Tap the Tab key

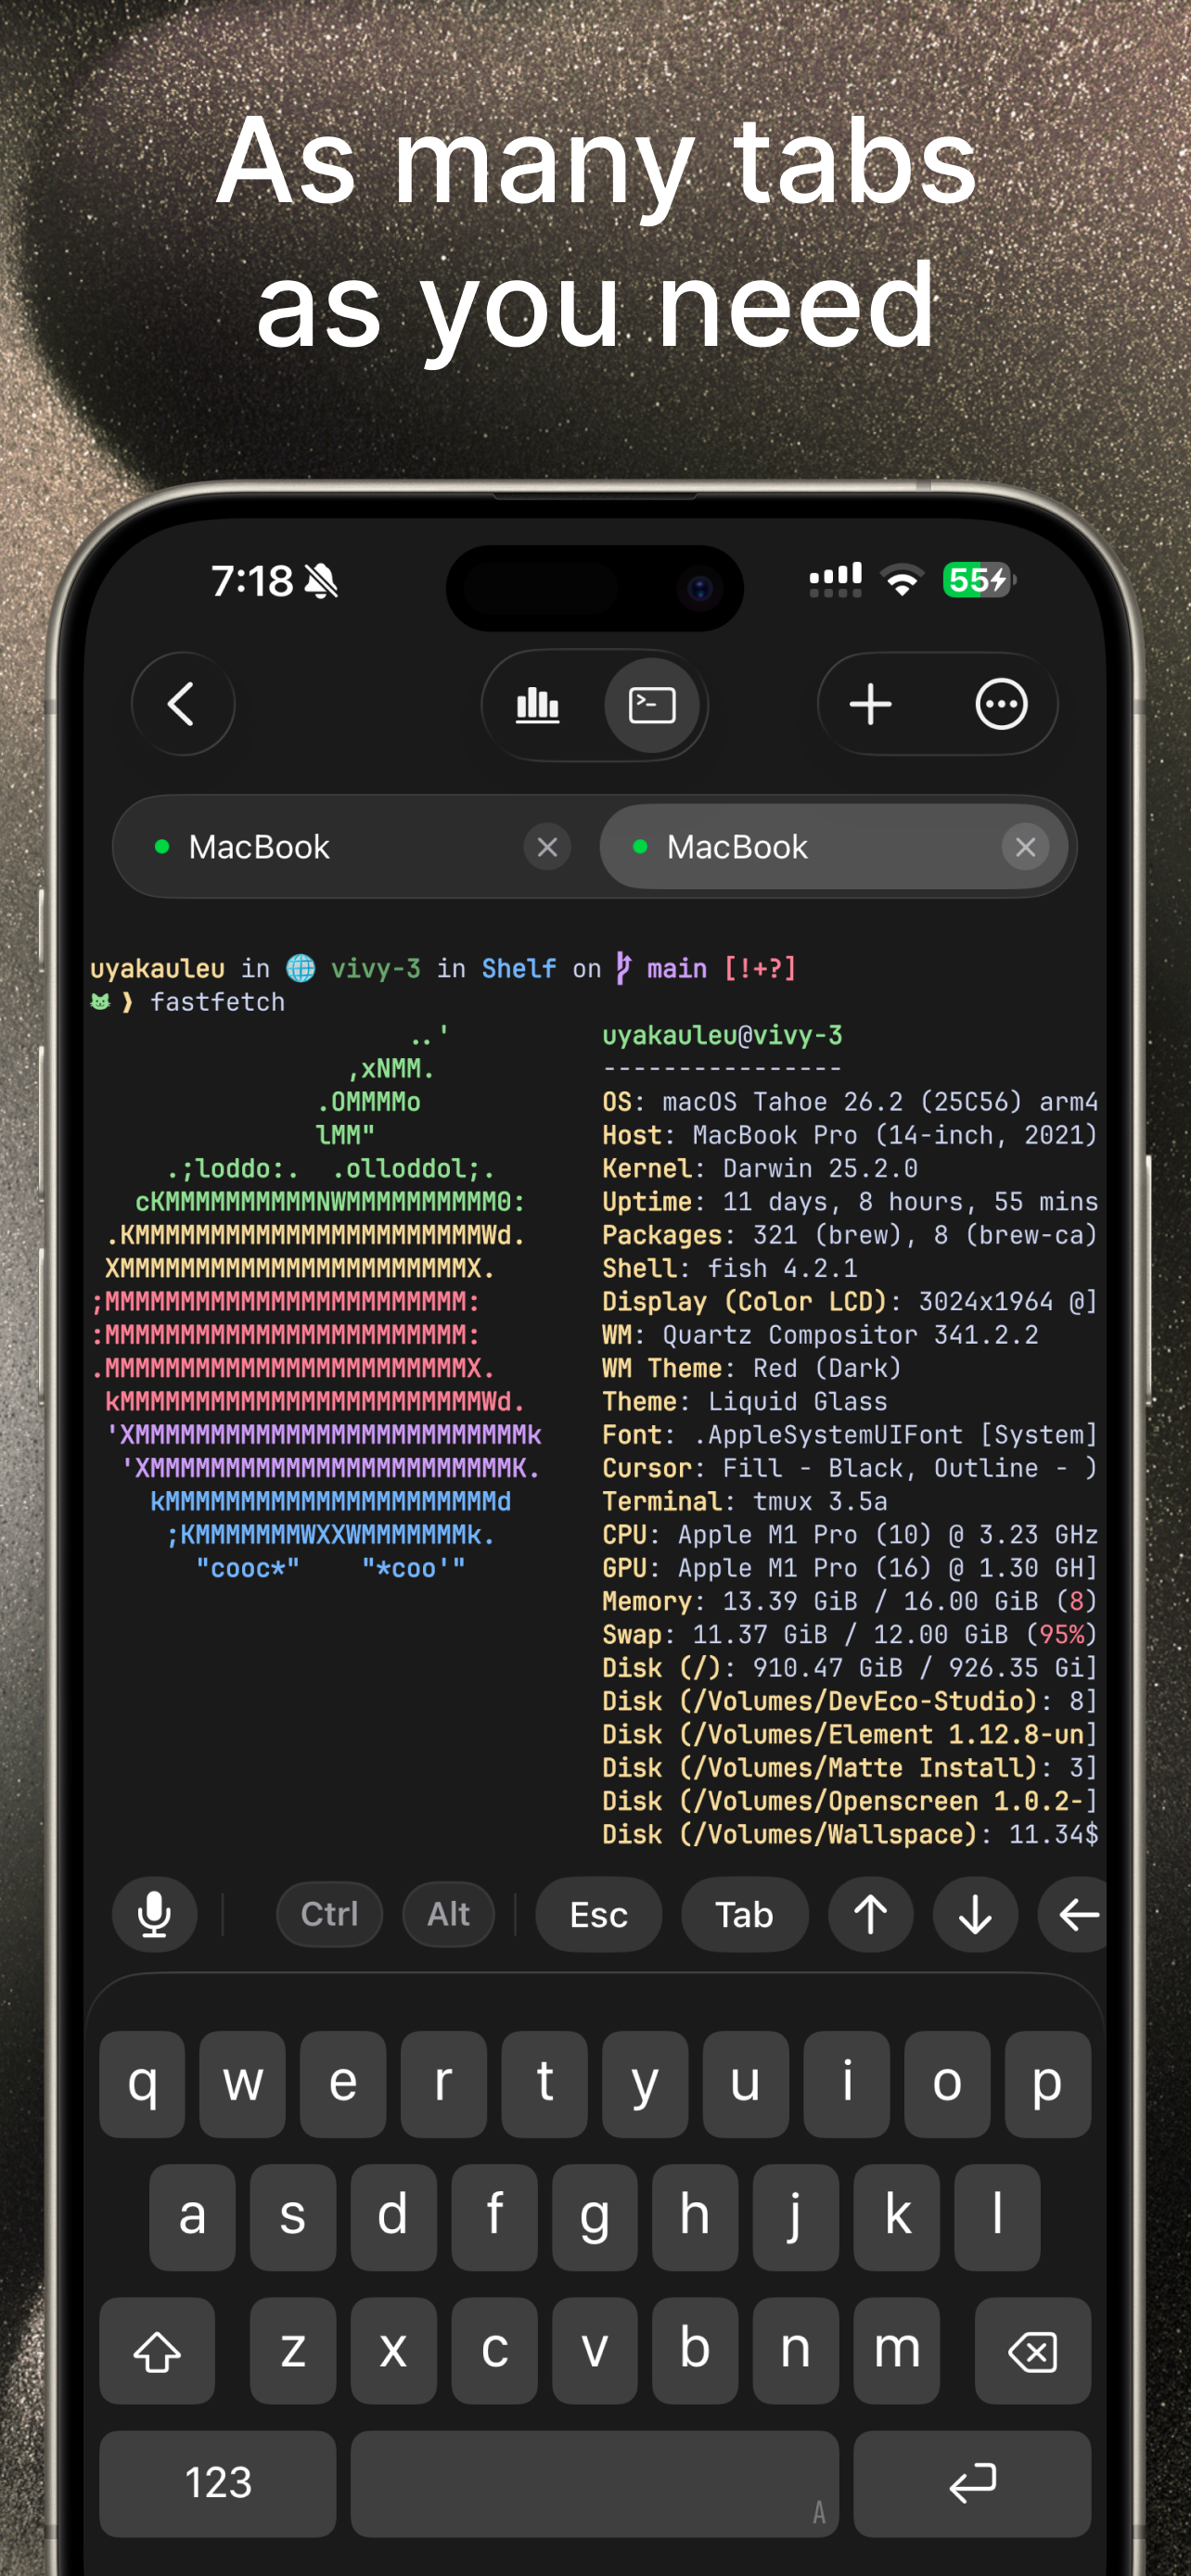[x=744, y=1914]
